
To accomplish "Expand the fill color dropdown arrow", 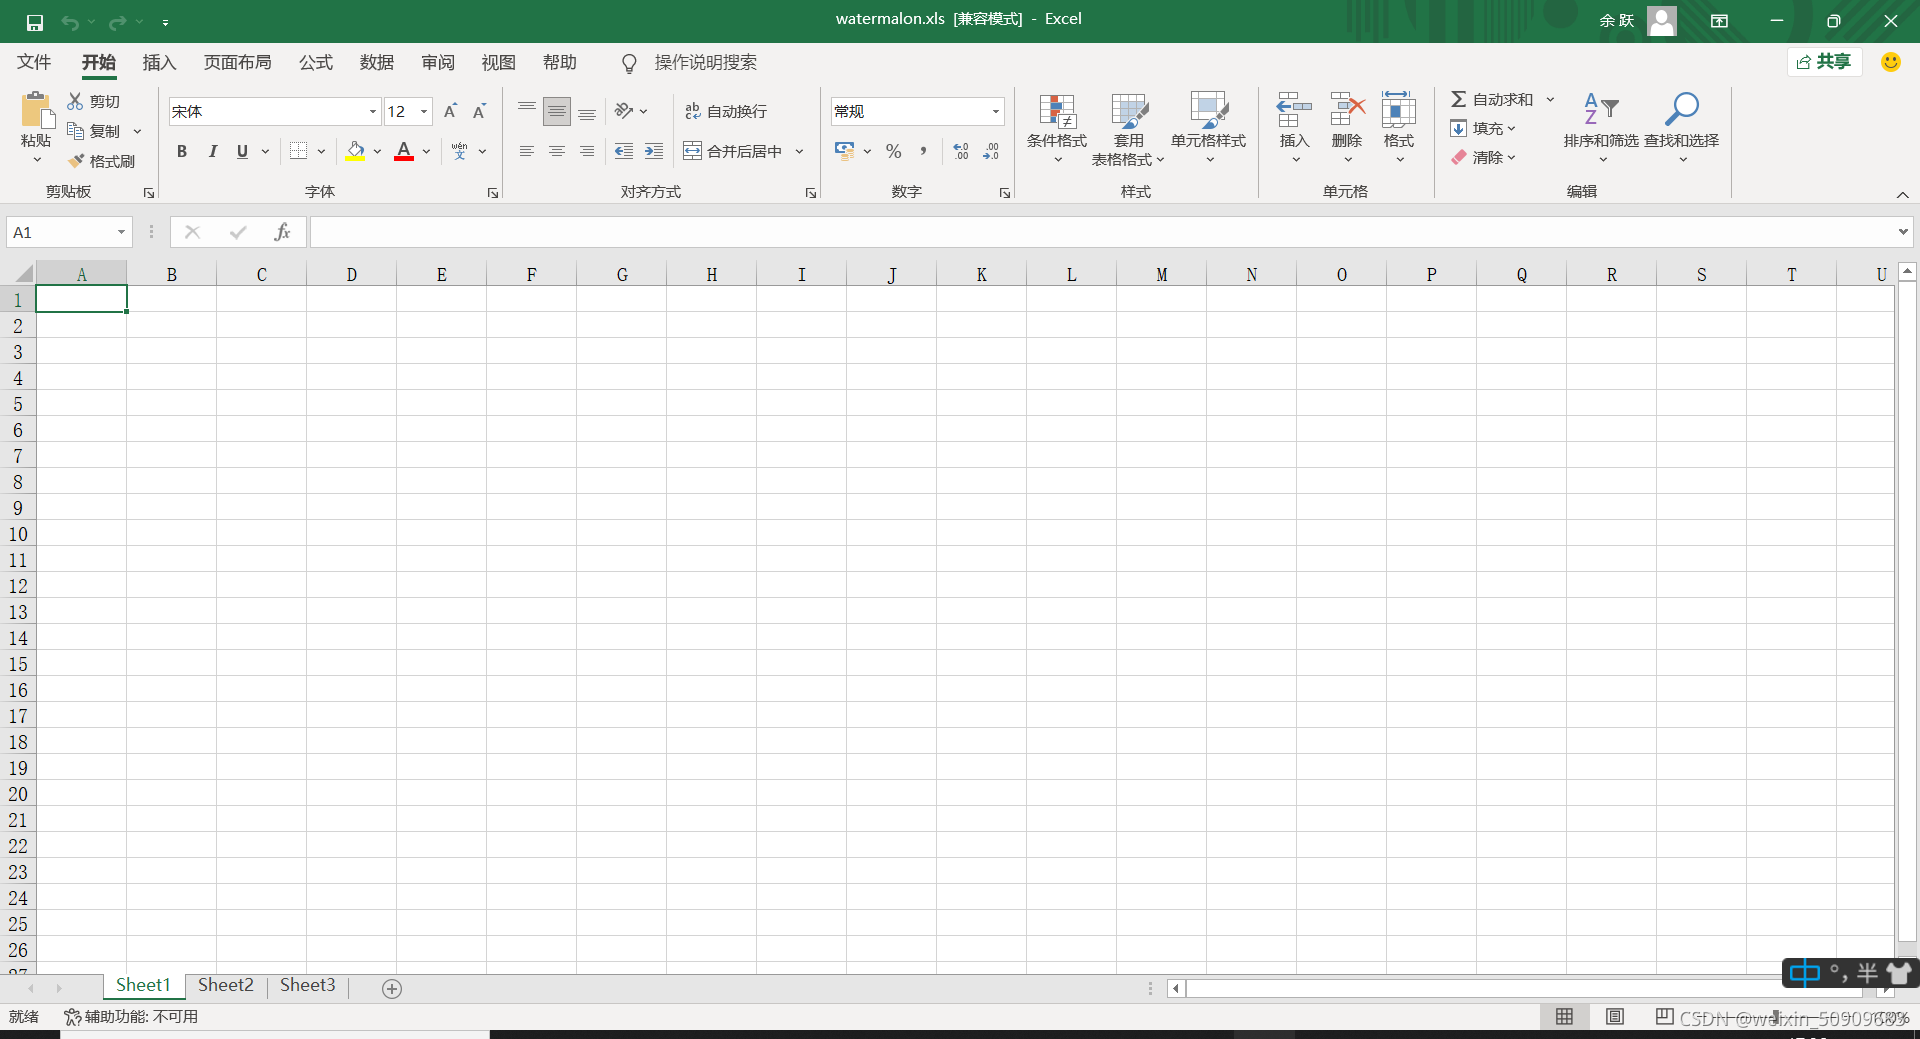I will (x=377, y=151).
